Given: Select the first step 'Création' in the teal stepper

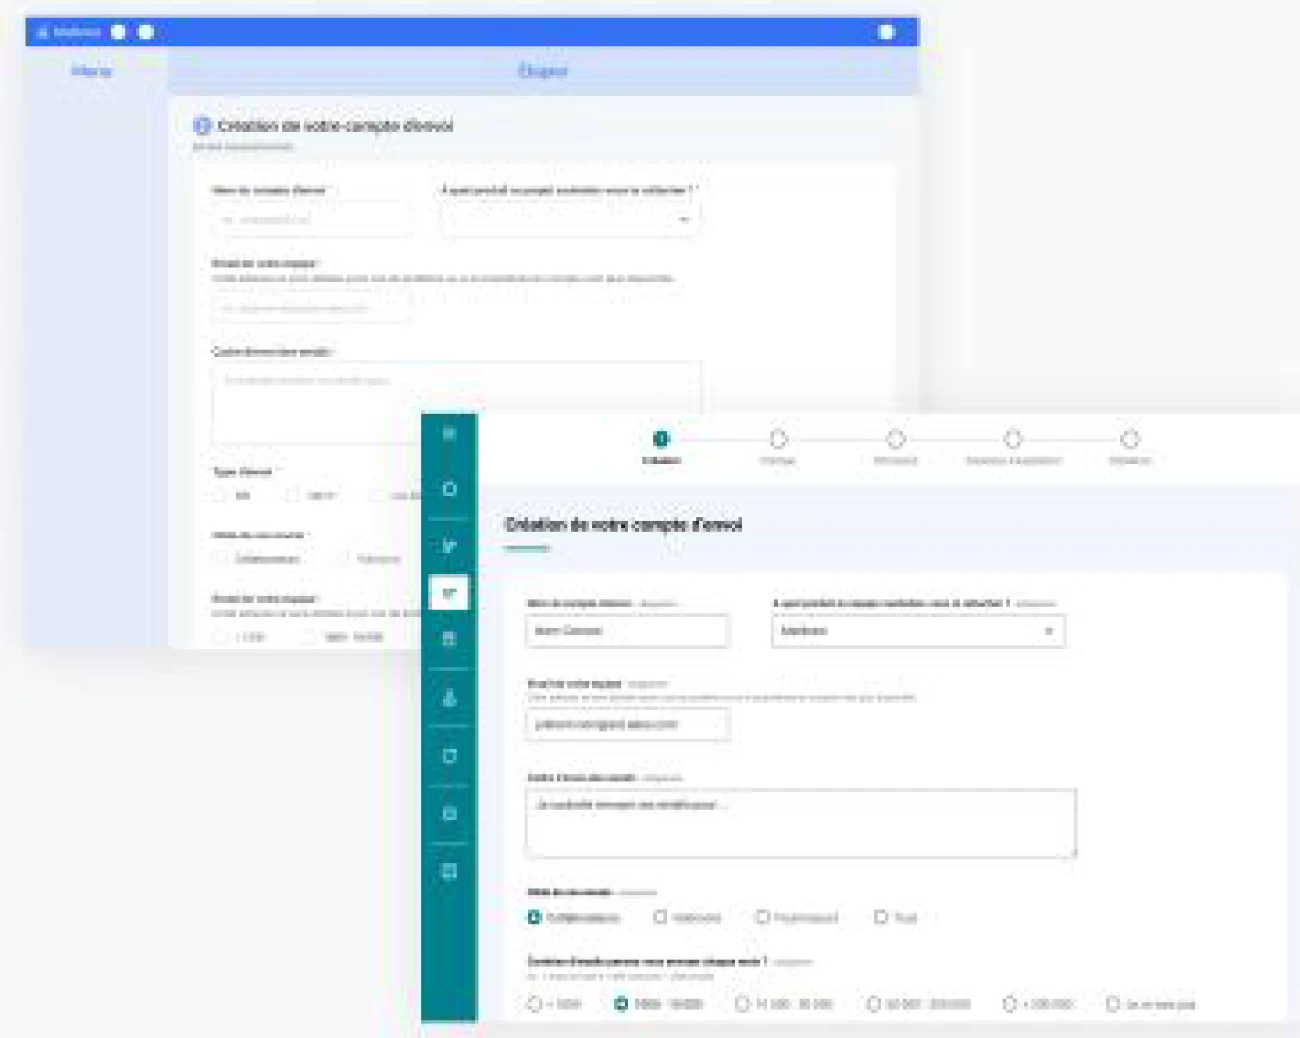Looking at the screenshot, I should tap(661, 439).
